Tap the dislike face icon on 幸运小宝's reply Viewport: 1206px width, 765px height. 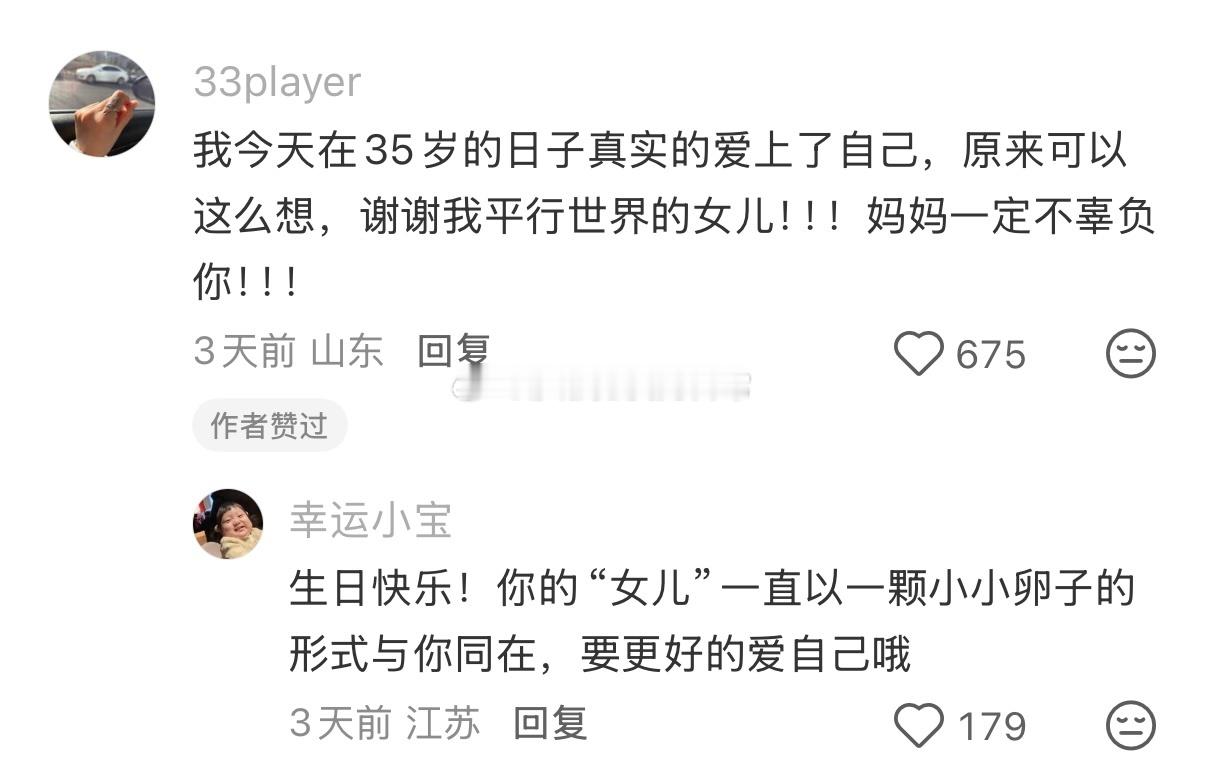tap(1131, 725)
